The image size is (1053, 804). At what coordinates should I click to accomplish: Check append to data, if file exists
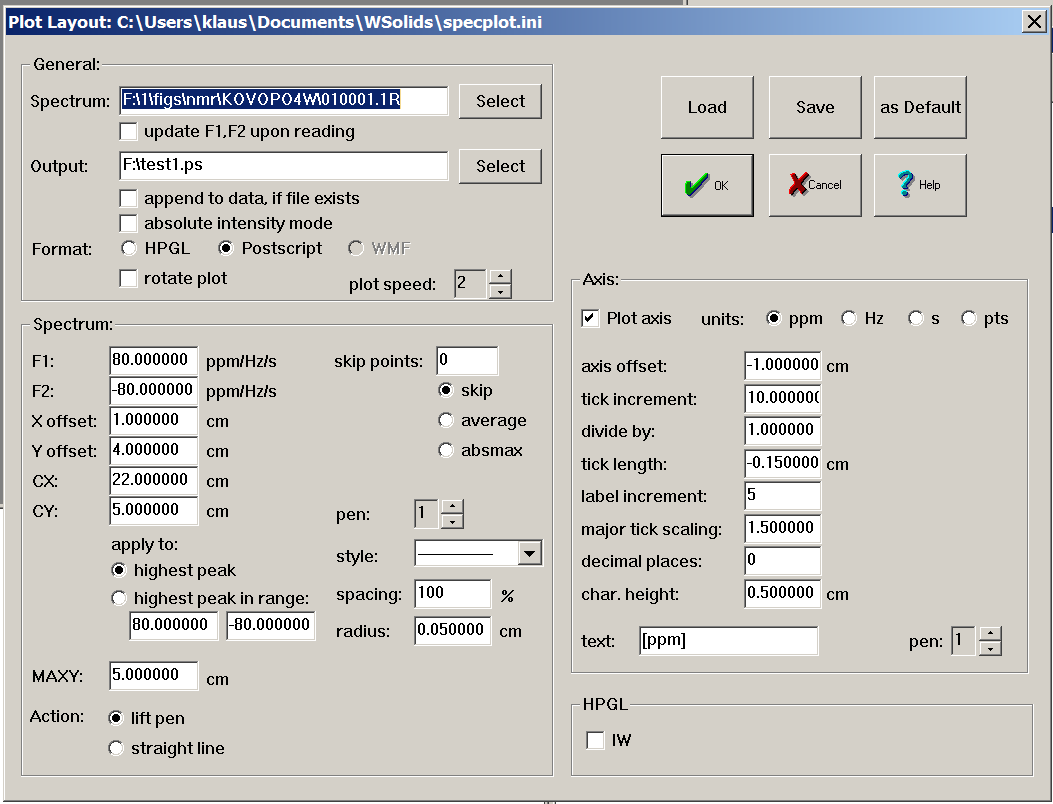click(128, 198)
